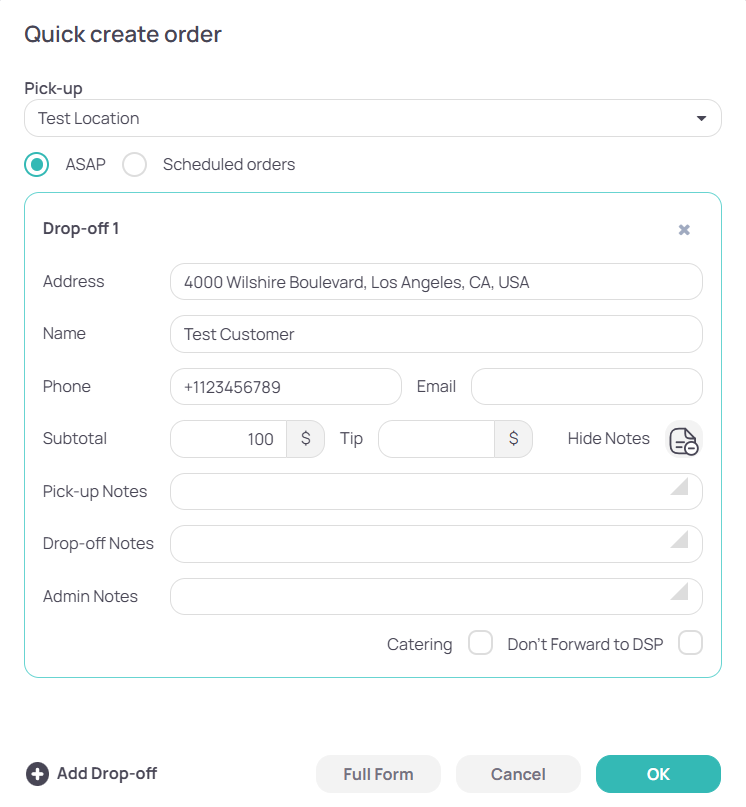Click the Quick create order title

coord(123,34)
